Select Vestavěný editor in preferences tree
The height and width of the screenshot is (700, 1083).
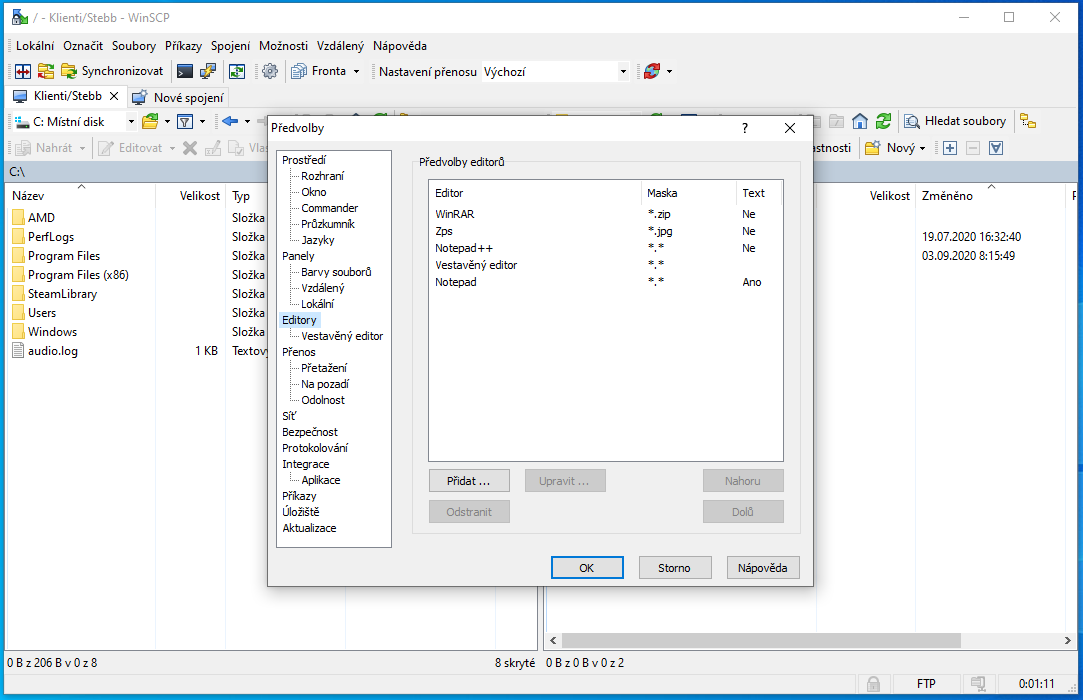[342, 336]
